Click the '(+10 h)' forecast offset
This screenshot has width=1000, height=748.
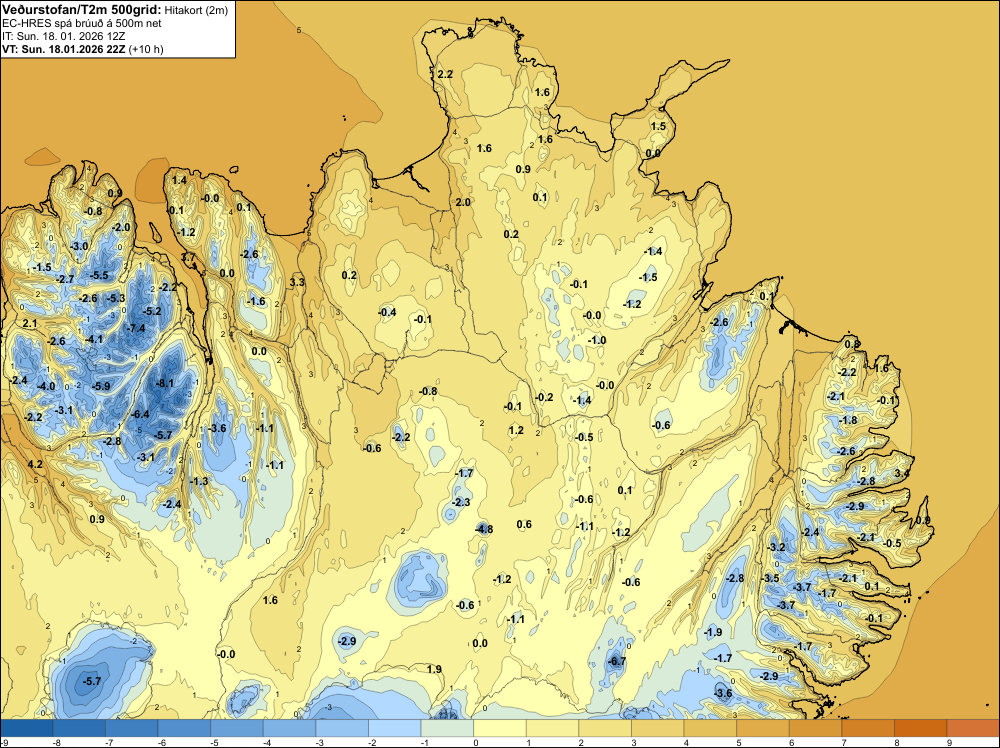coord(146,50)
